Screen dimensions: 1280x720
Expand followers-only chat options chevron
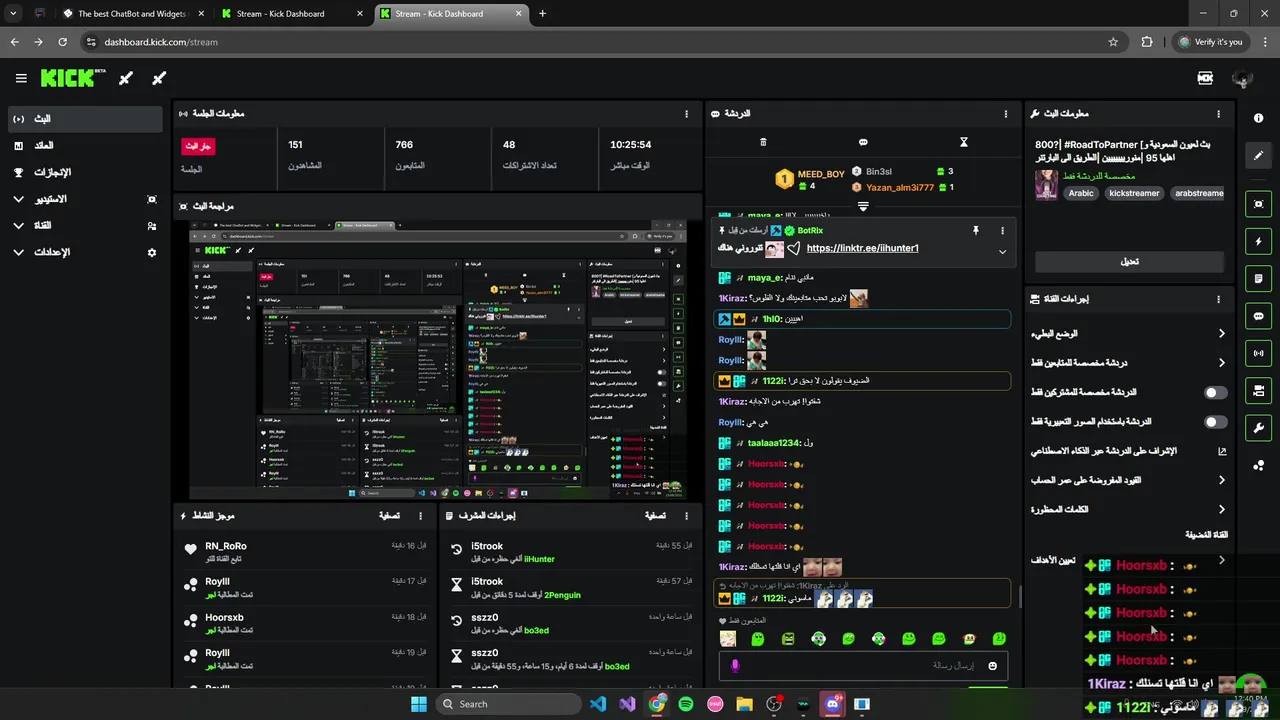pos(1221,363)
